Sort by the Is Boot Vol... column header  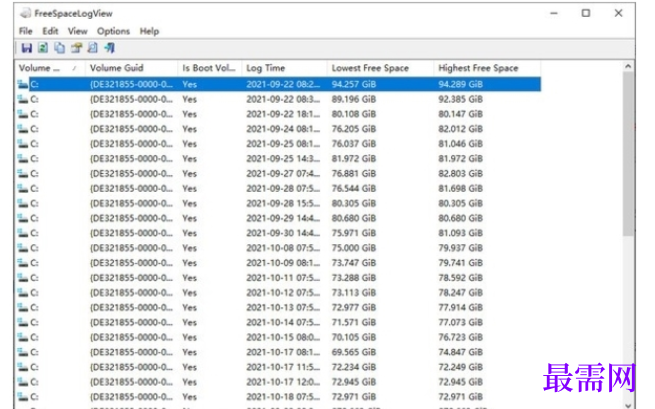pos(210,68)
